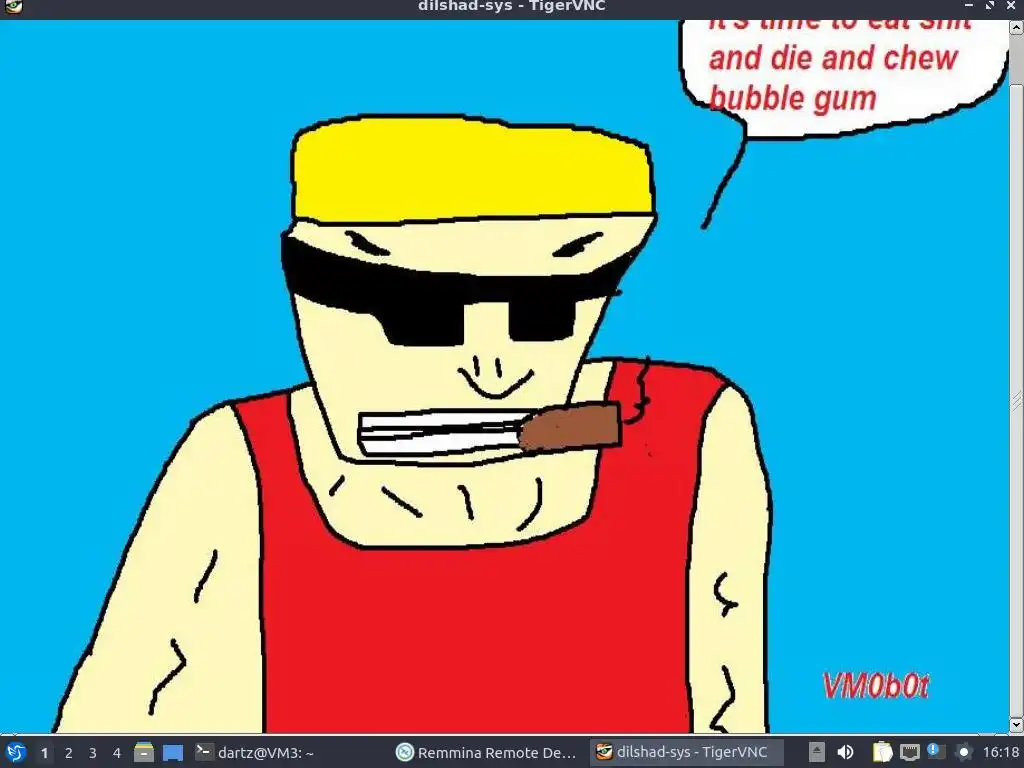Click the vertical scrollbar down arrow
Viewport: 1024px width, 768px height.
tap(1016, 724)
